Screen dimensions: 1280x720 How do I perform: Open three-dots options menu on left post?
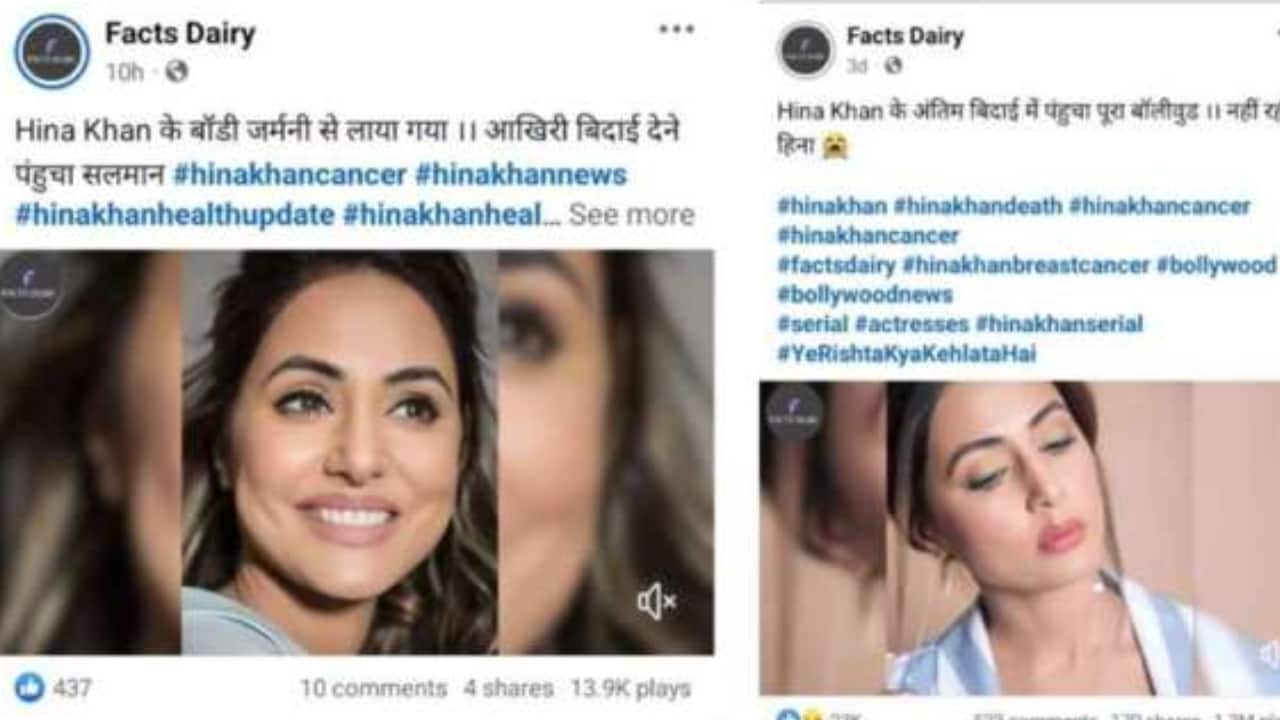(x=677, y=30)
